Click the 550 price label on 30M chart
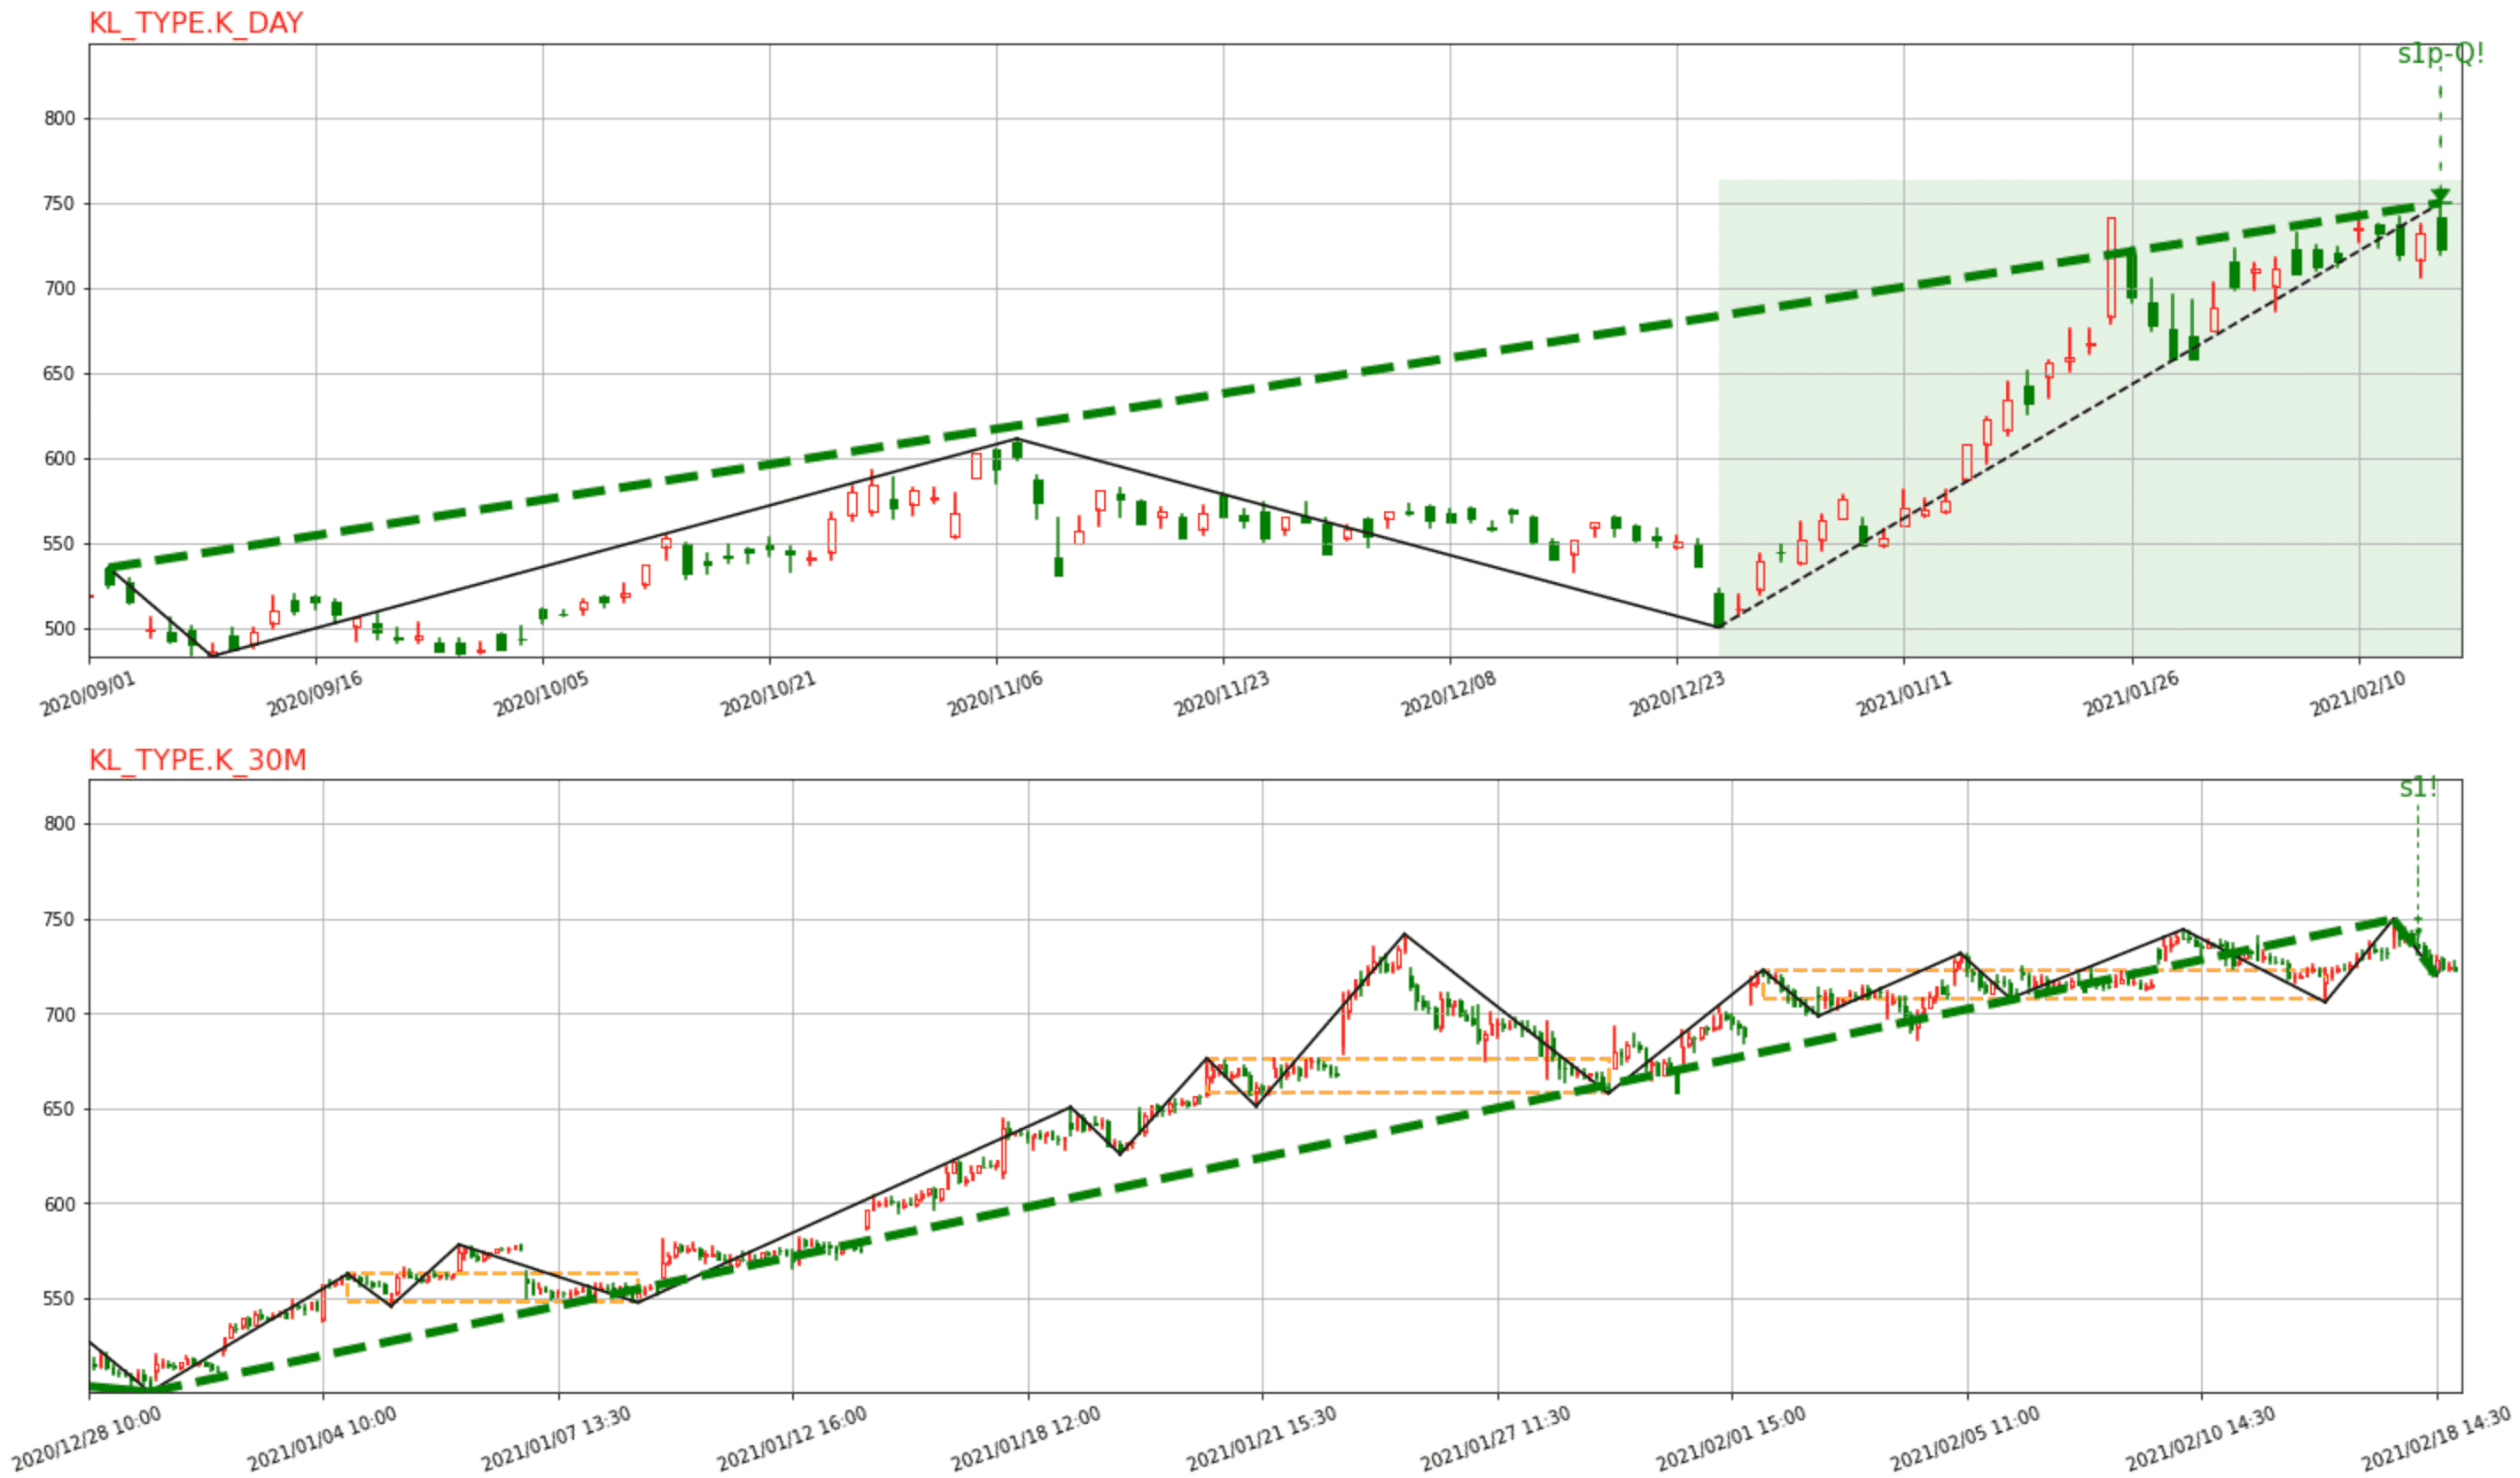 click(x=59, y=1298)
